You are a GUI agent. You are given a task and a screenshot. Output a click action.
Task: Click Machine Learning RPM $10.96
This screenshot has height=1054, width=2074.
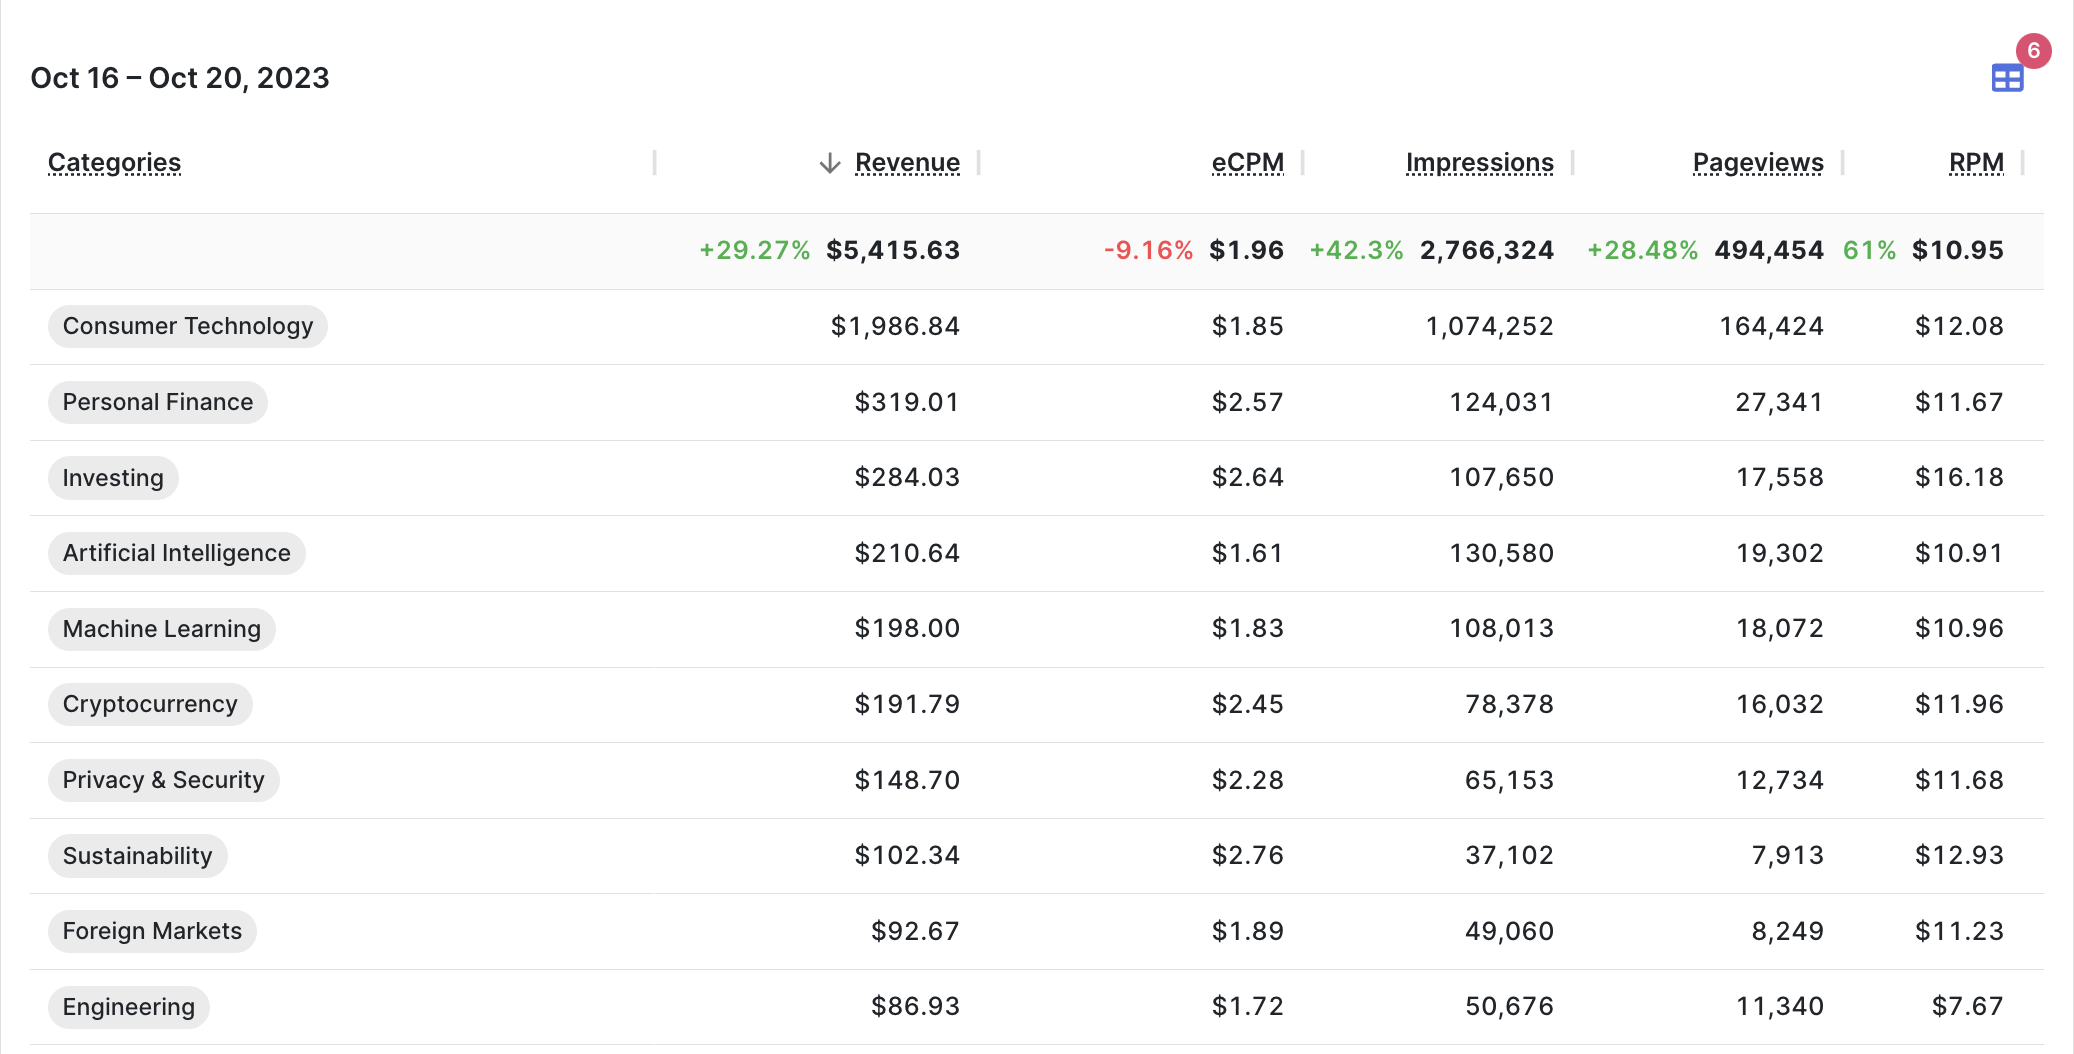[1959, 628]
